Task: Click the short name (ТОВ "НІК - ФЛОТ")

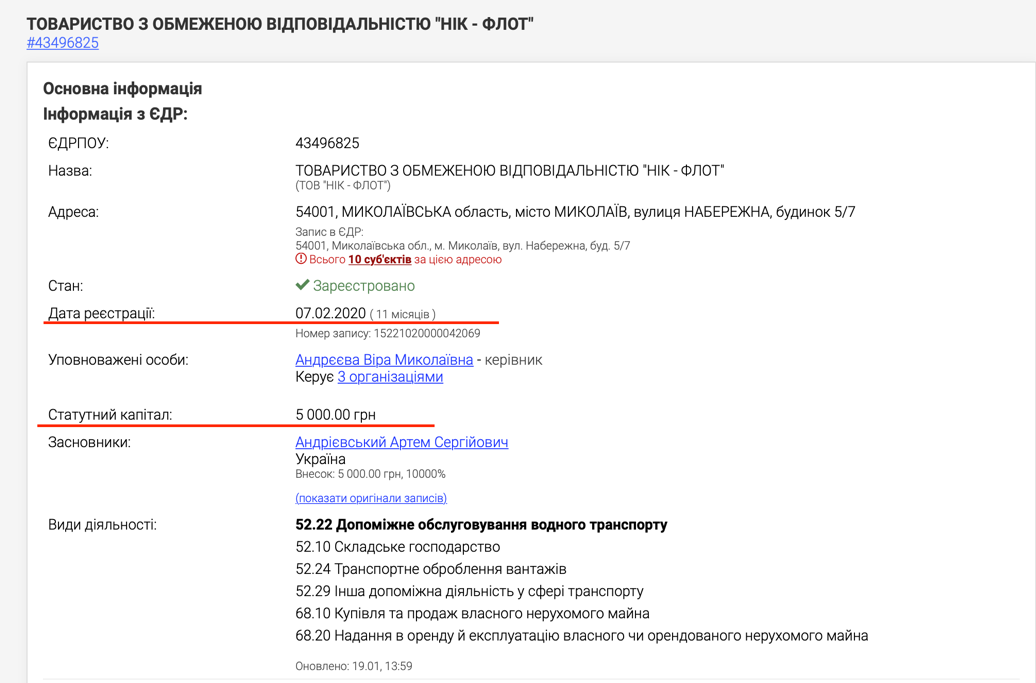Action: pyautogui.click(x=342, y=186)
